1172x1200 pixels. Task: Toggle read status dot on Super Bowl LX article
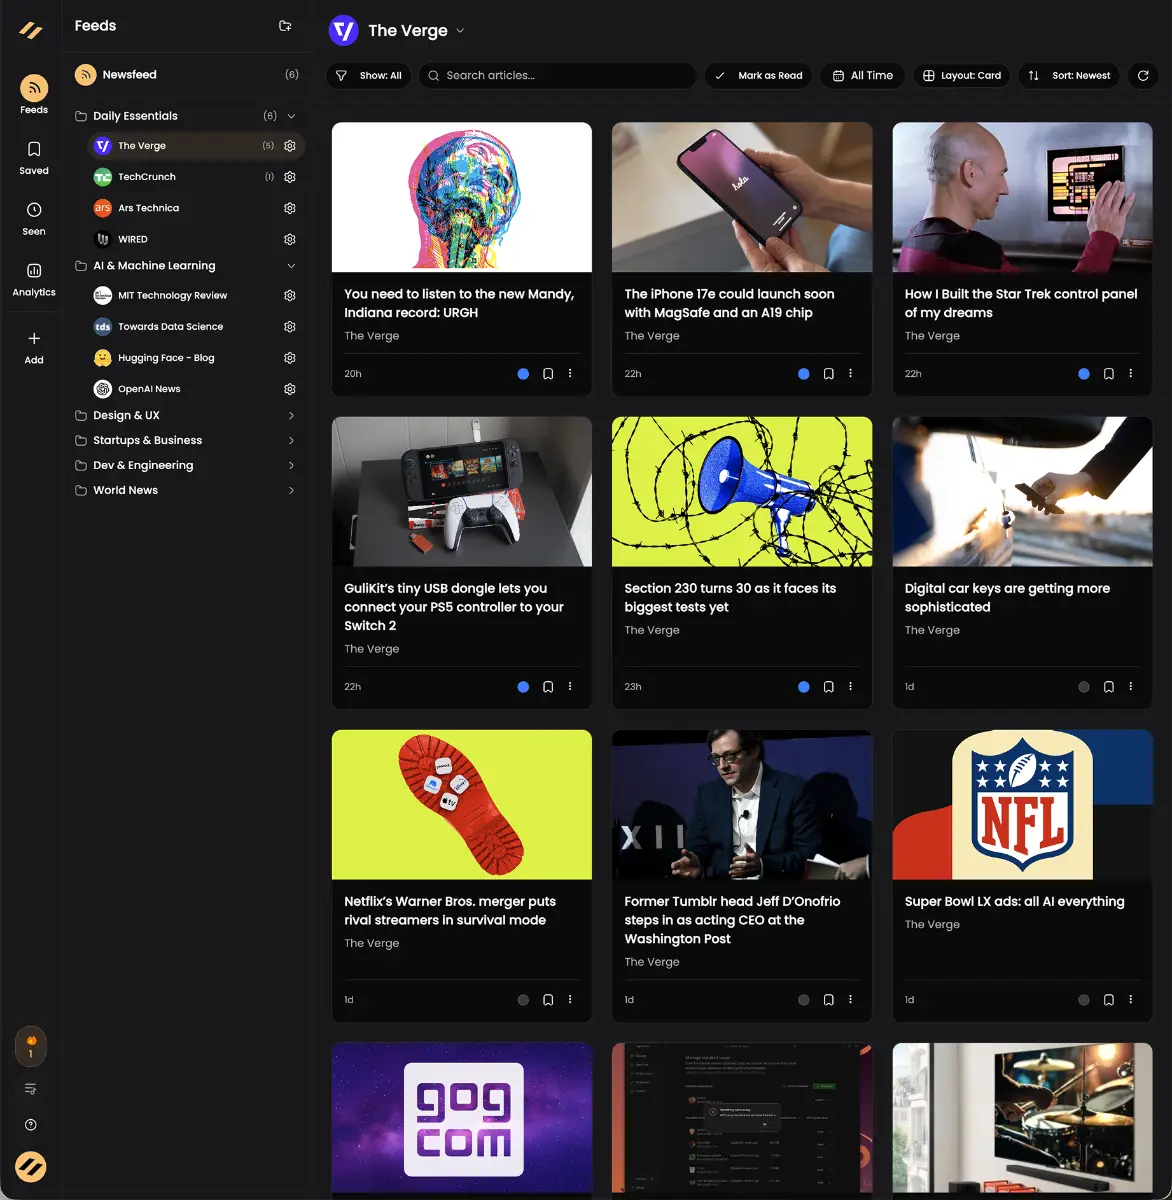click(x=1084, y=1000)
